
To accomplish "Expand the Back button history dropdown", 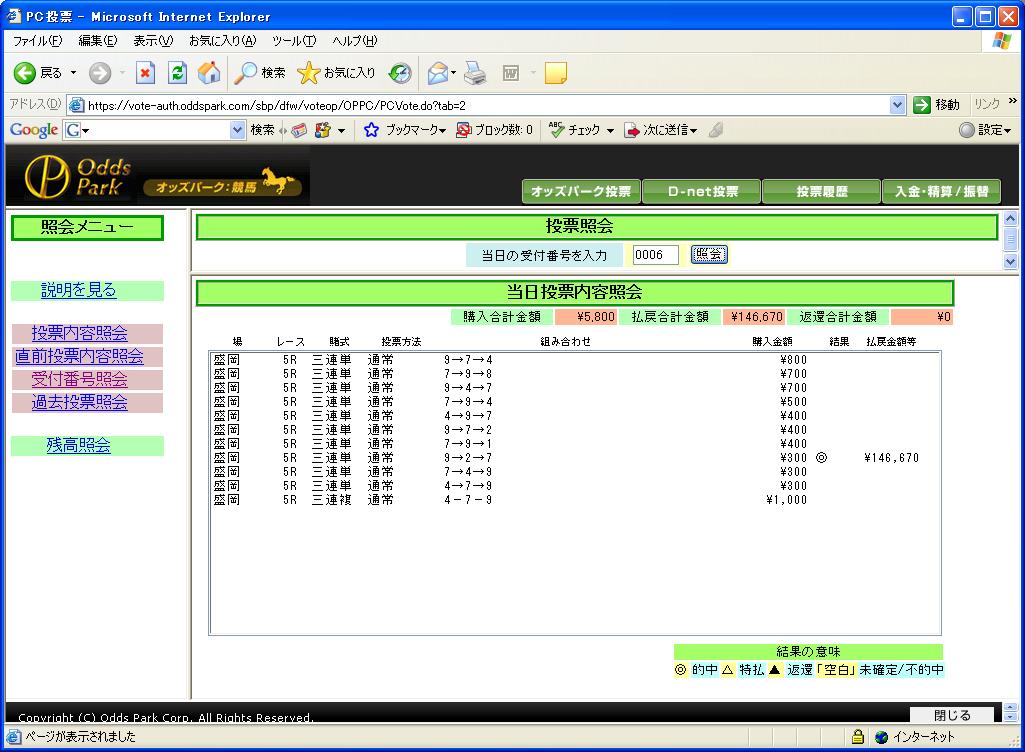I will click(73, 73).
